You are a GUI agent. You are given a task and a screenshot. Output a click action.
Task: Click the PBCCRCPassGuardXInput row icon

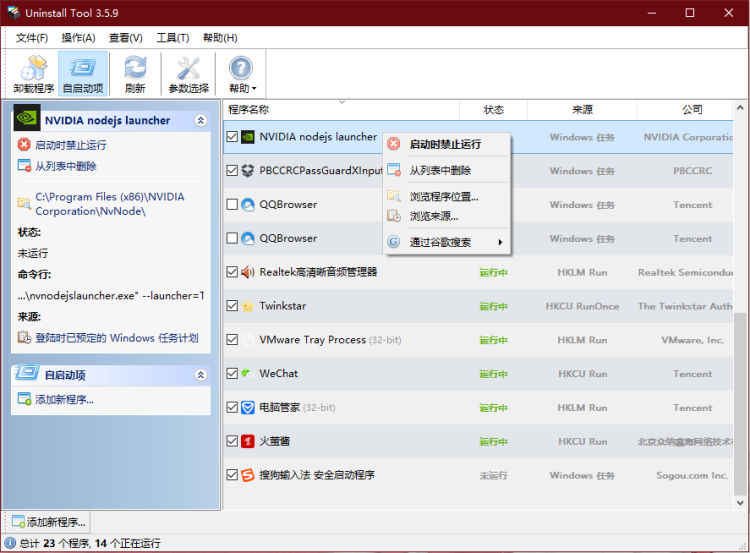pyautogui.click(x=247, y=170)
